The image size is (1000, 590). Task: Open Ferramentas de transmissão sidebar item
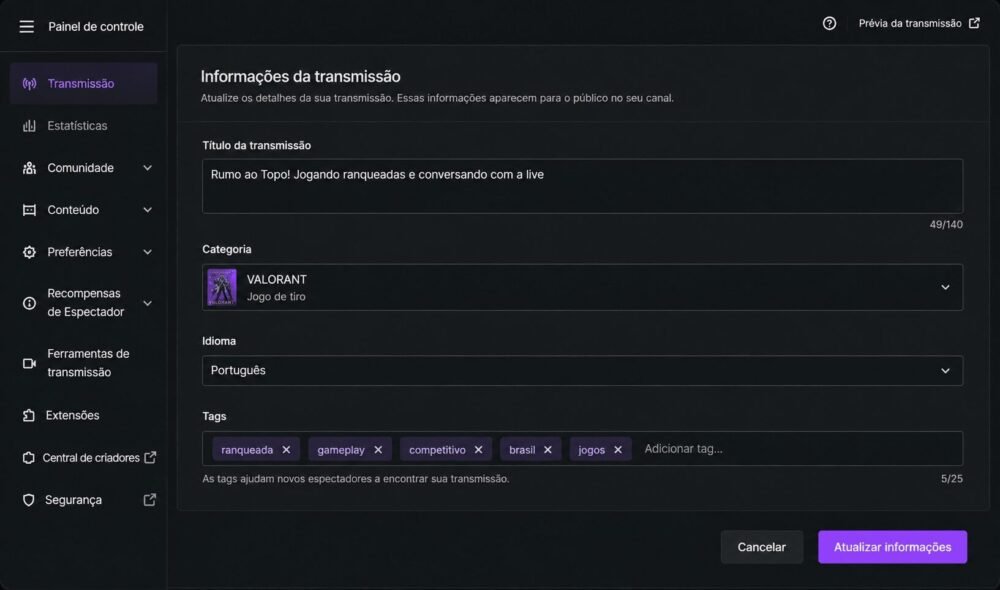click(84, 363)
